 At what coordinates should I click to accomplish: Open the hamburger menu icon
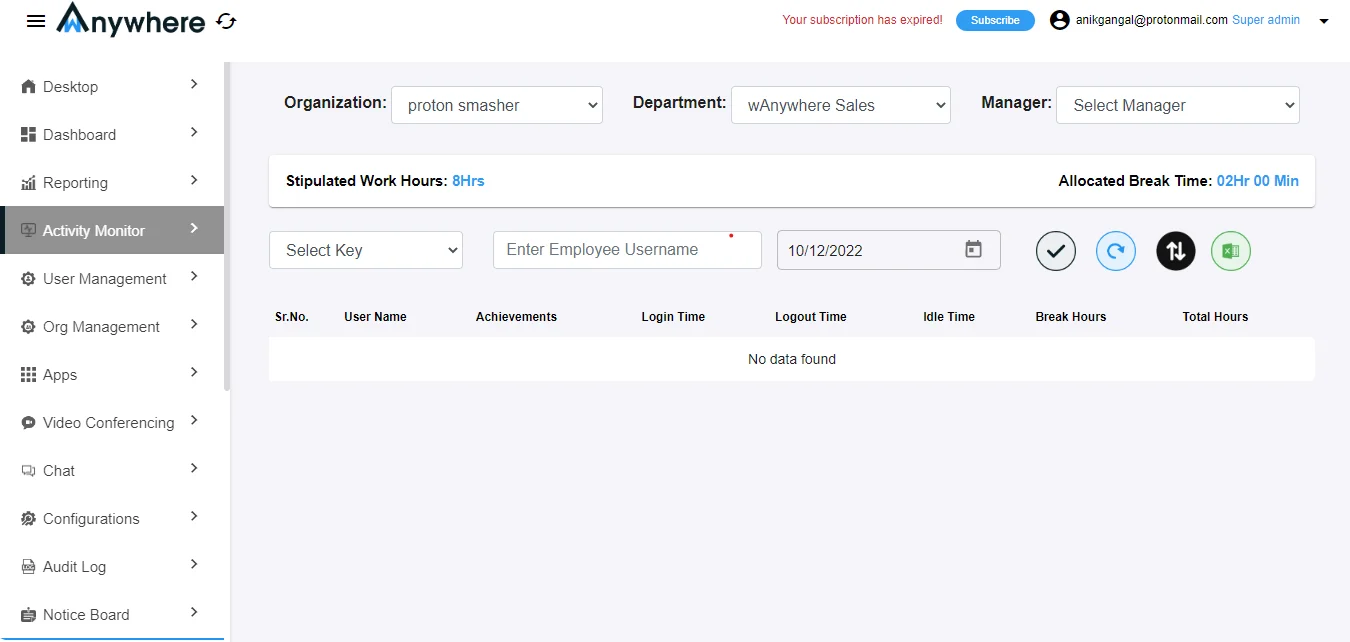[x=36, y=21]
